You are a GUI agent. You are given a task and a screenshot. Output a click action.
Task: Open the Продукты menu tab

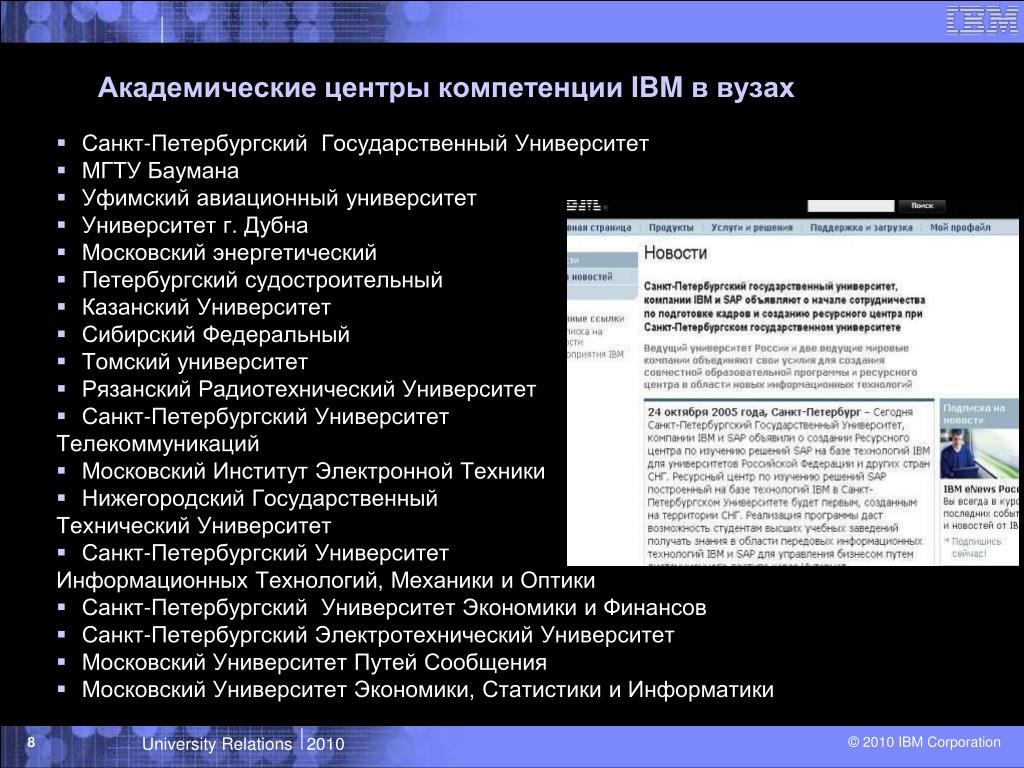[671, 227]
